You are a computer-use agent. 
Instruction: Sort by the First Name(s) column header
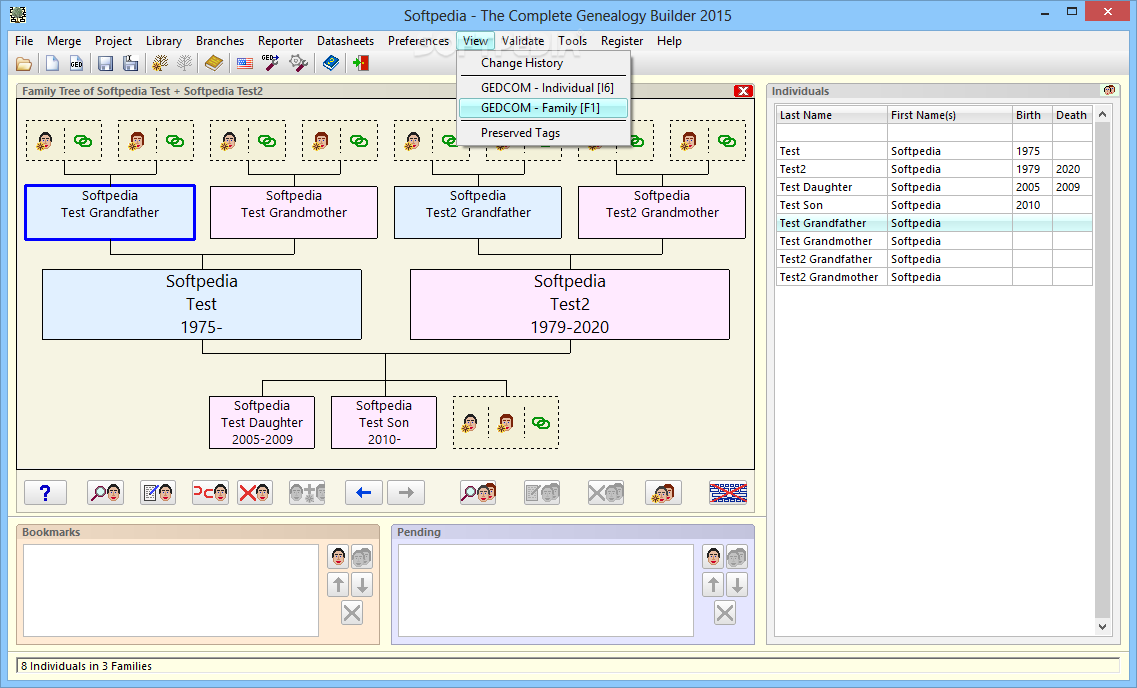(x=950, y=115)
